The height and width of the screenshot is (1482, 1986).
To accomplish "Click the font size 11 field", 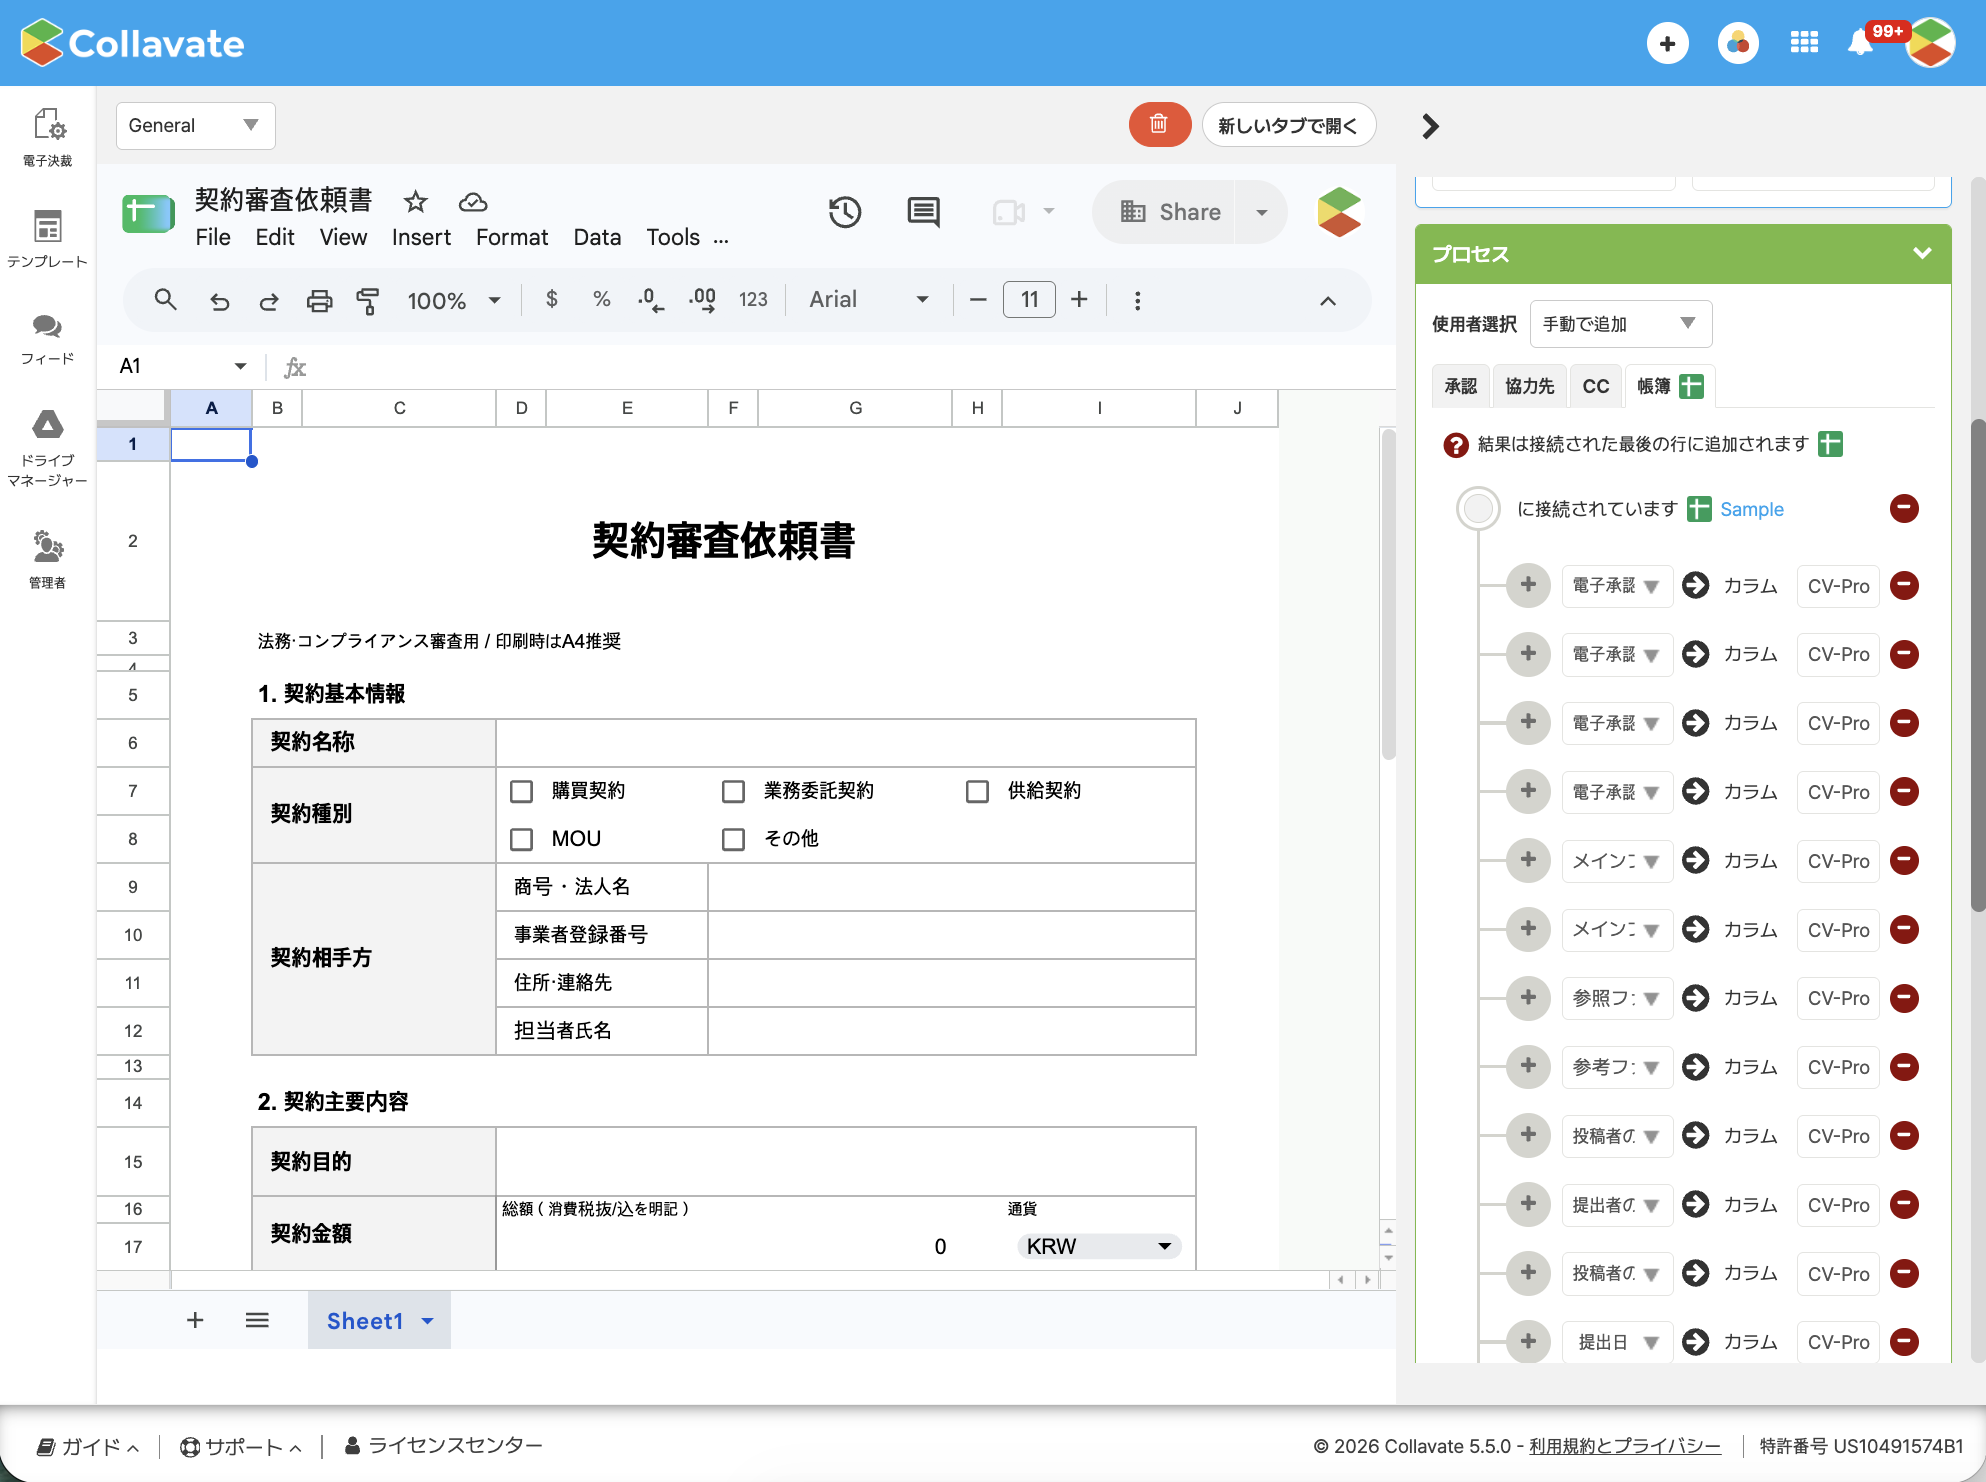I will 1029,300.
